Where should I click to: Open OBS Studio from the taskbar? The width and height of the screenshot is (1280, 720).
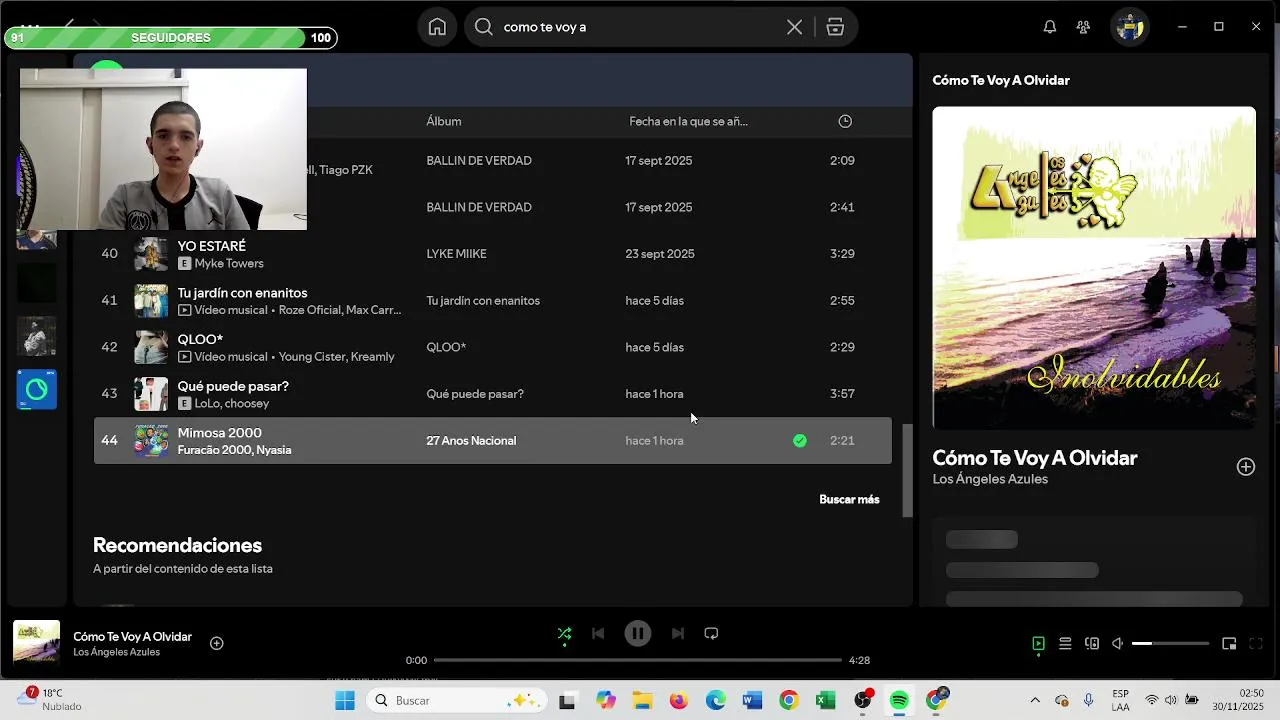(x=863, y=701)
